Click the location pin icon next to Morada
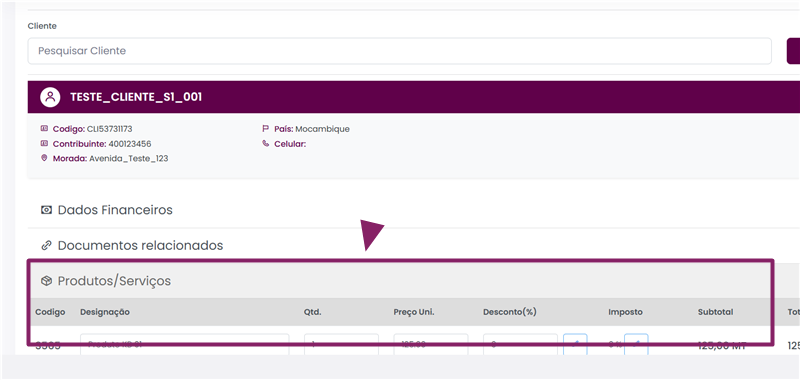Viewport: 800px width, 380px height. pos(44,158)
